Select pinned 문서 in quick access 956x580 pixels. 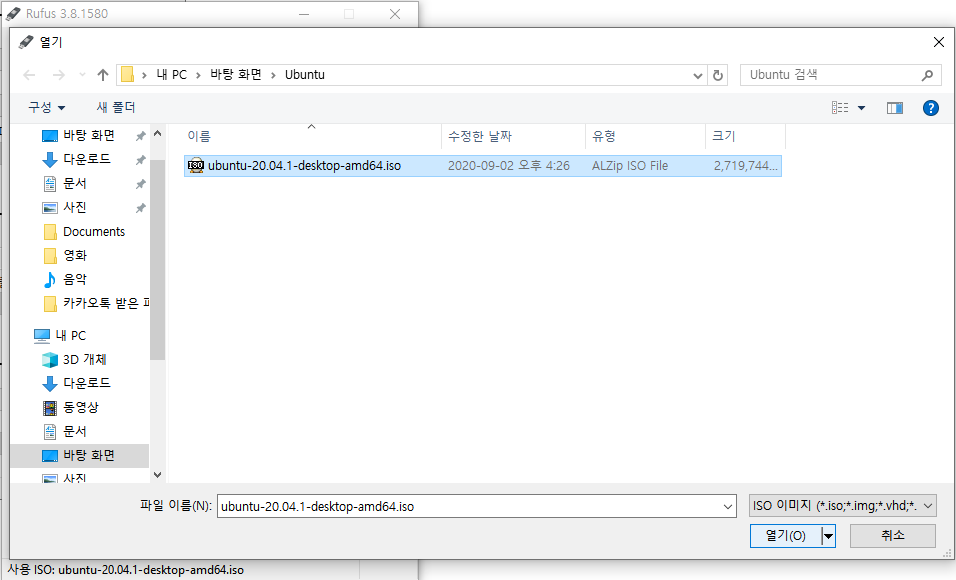pos(75,183)
